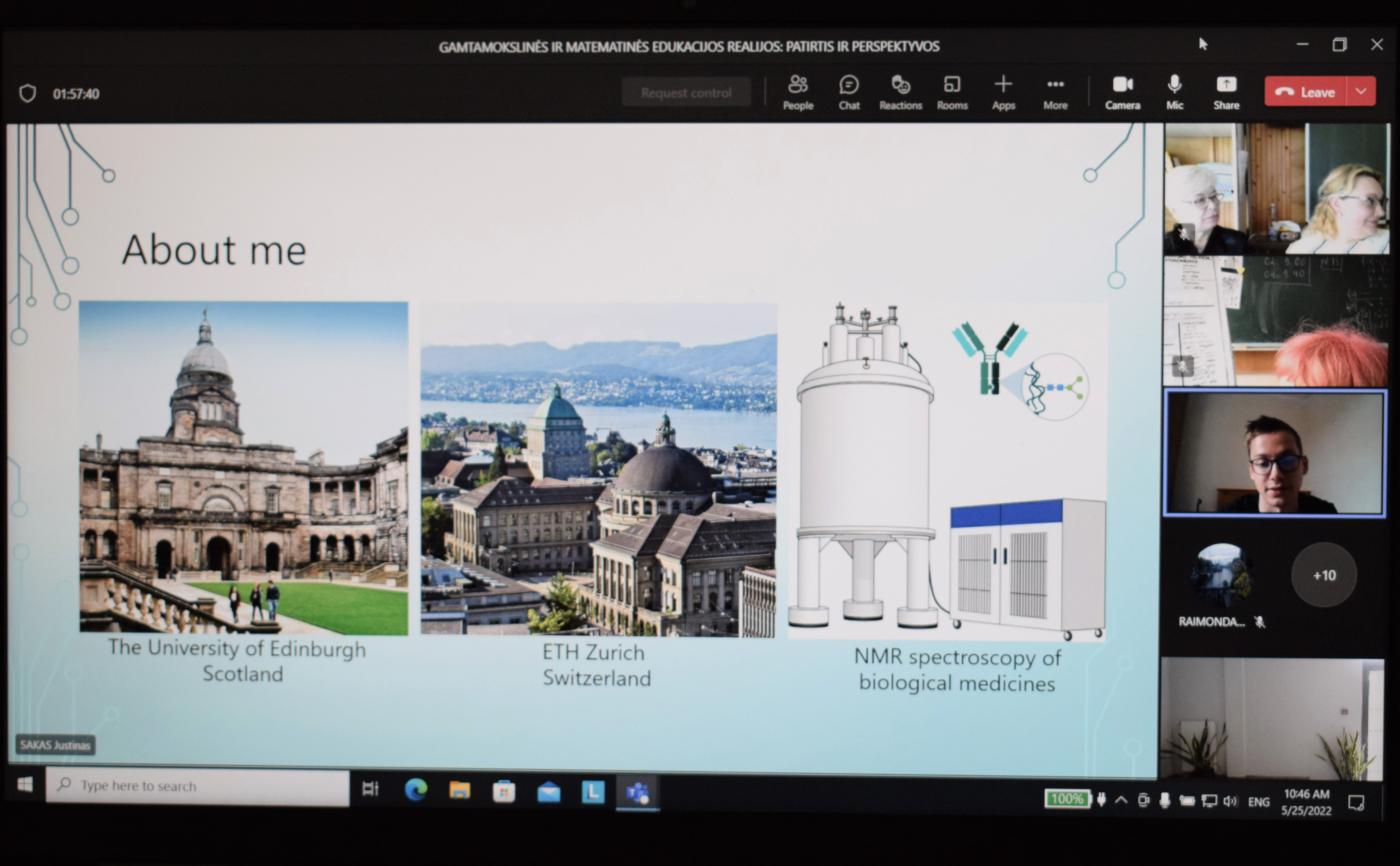The image size is (1400, 866).
Task: Click the red Leave button
Action: coord(1306,92)
